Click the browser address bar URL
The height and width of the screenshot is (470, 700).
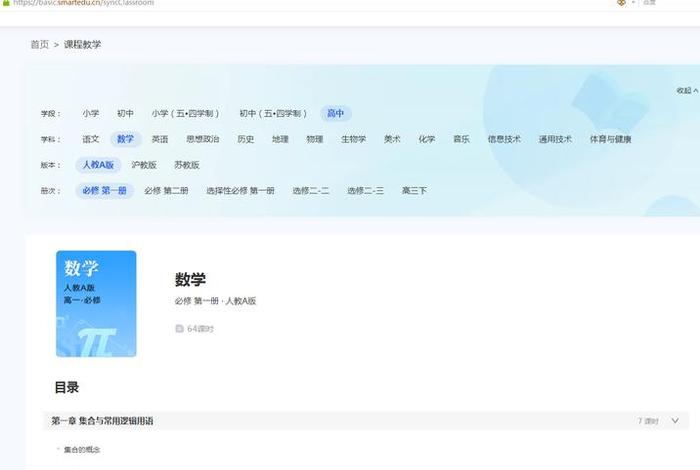83,3
